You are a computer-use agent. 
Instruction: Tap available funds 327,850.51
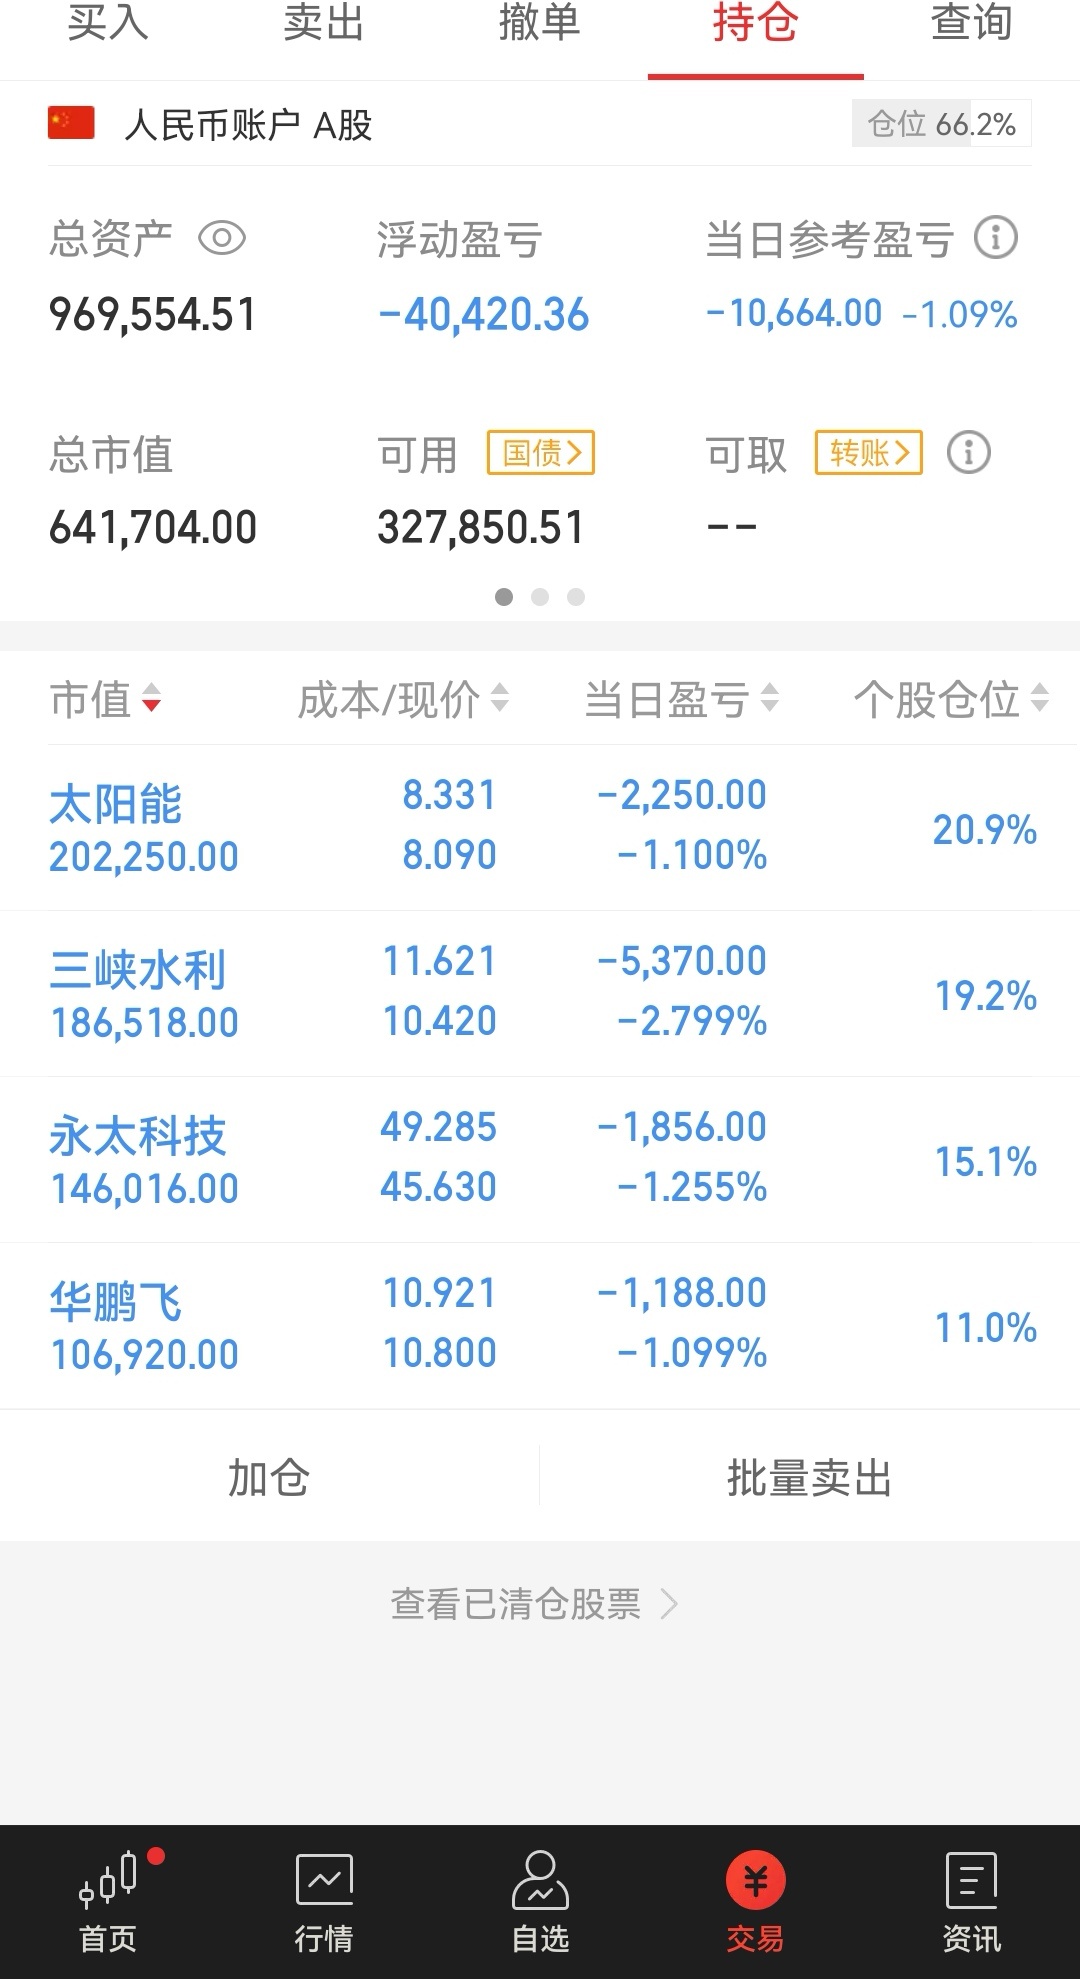tap(481, 527)
